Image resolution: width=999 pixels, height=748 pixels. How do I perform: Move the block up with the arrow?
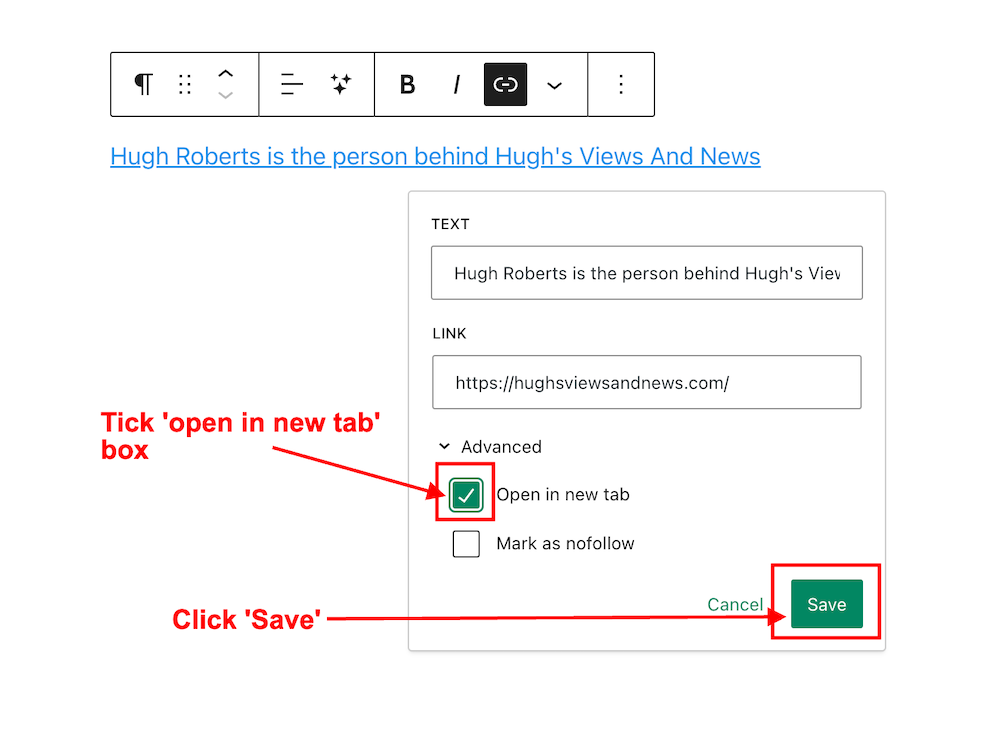coord(226,74)
